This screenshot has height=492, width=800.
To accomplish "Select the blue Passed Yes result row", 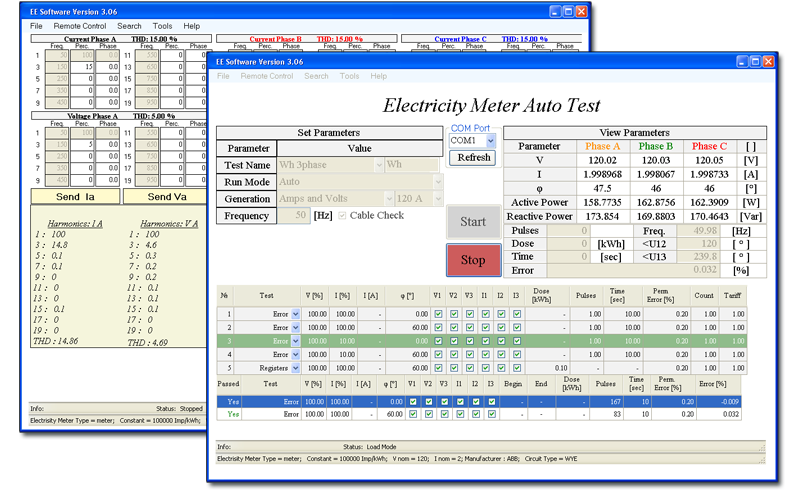I will (479, 402).
